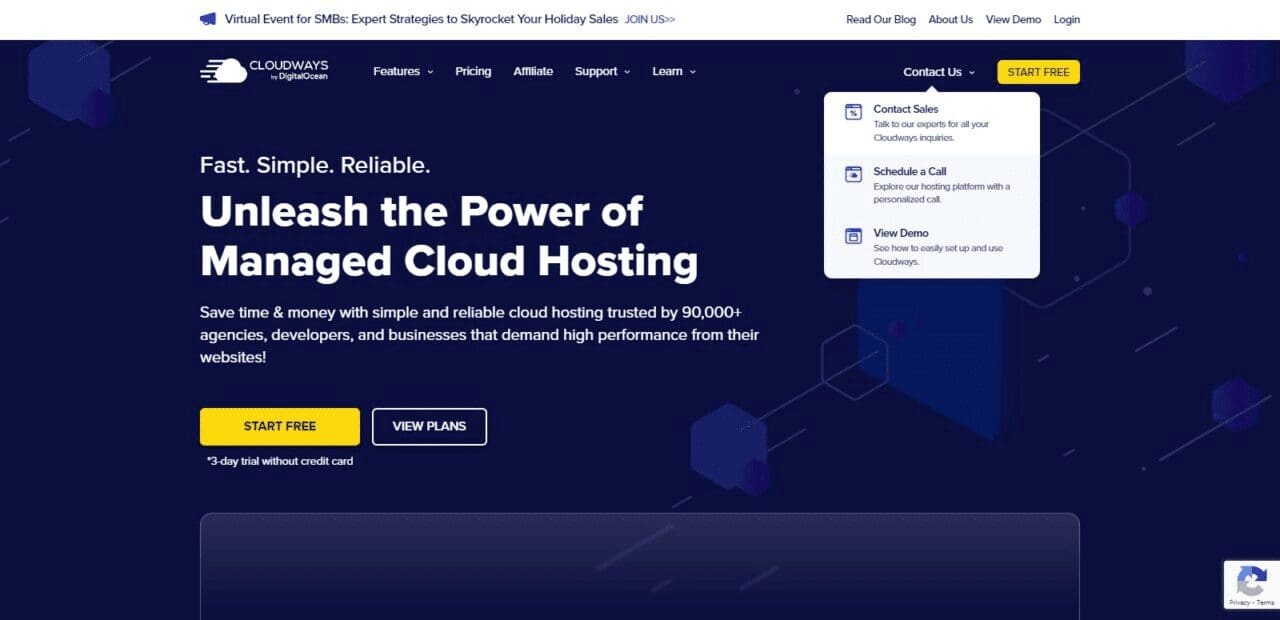Screen dimensions: 1280x620
Task: Click the reCAPTCHA badge icon
Action: 1252,580
